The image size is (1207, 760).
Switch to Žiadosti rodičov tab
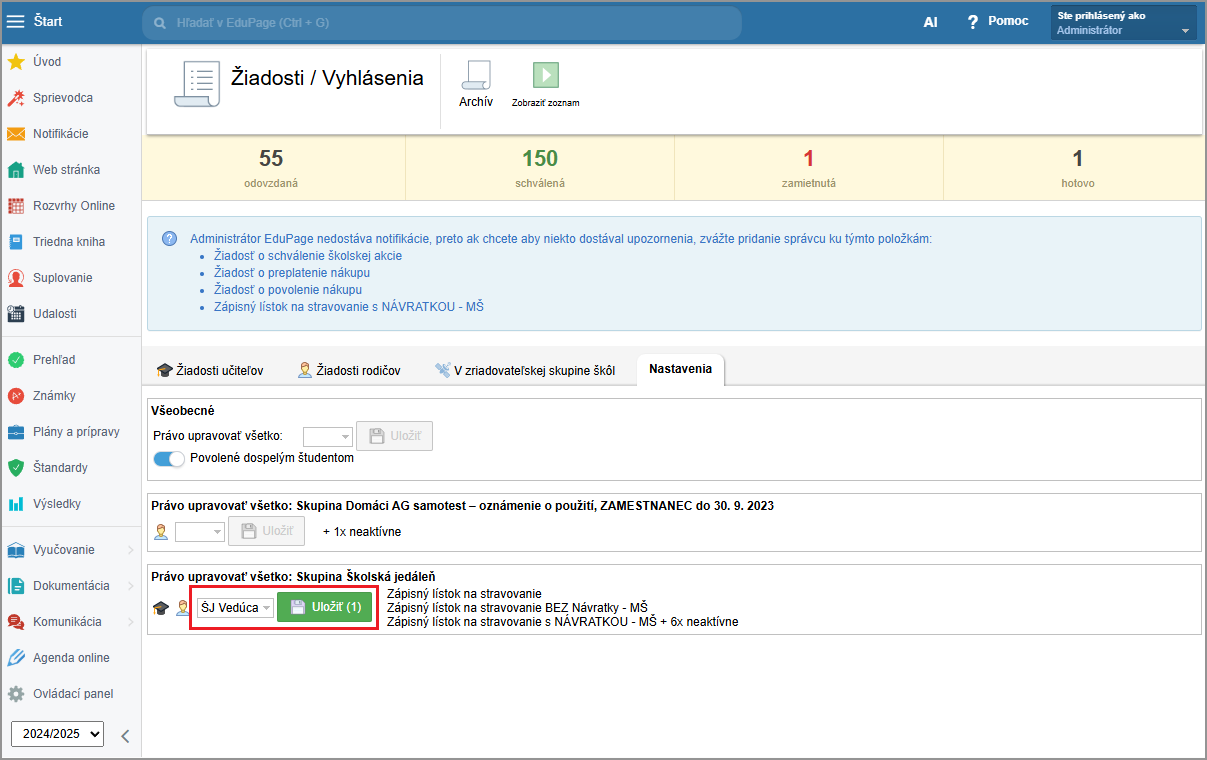pyautogui.click(x=349, y=371)
